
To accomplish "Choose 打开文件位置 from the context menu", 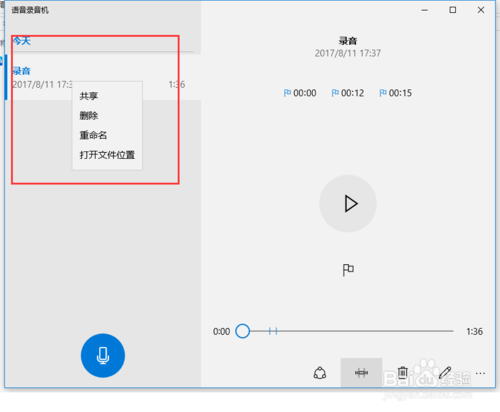I will (x=107, y=155).
